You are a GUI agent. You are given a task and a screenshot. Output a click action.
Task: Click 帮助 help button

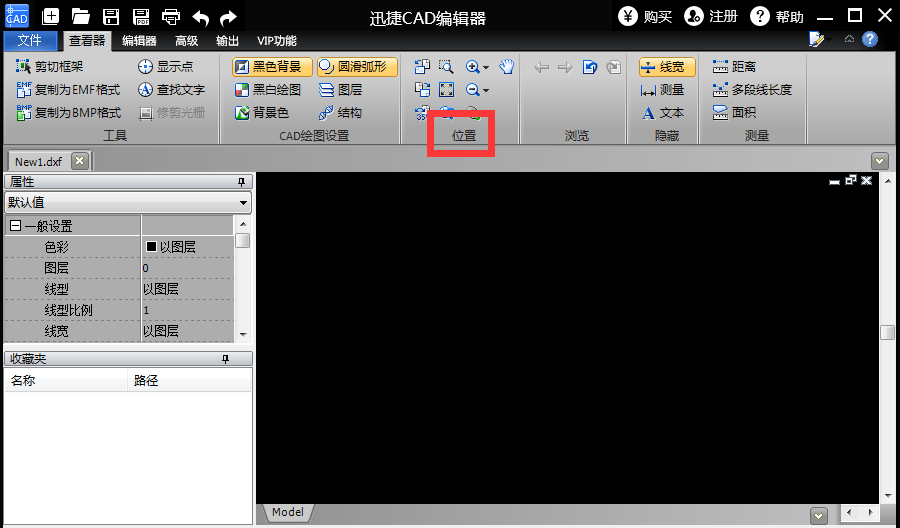click(777, 16)
